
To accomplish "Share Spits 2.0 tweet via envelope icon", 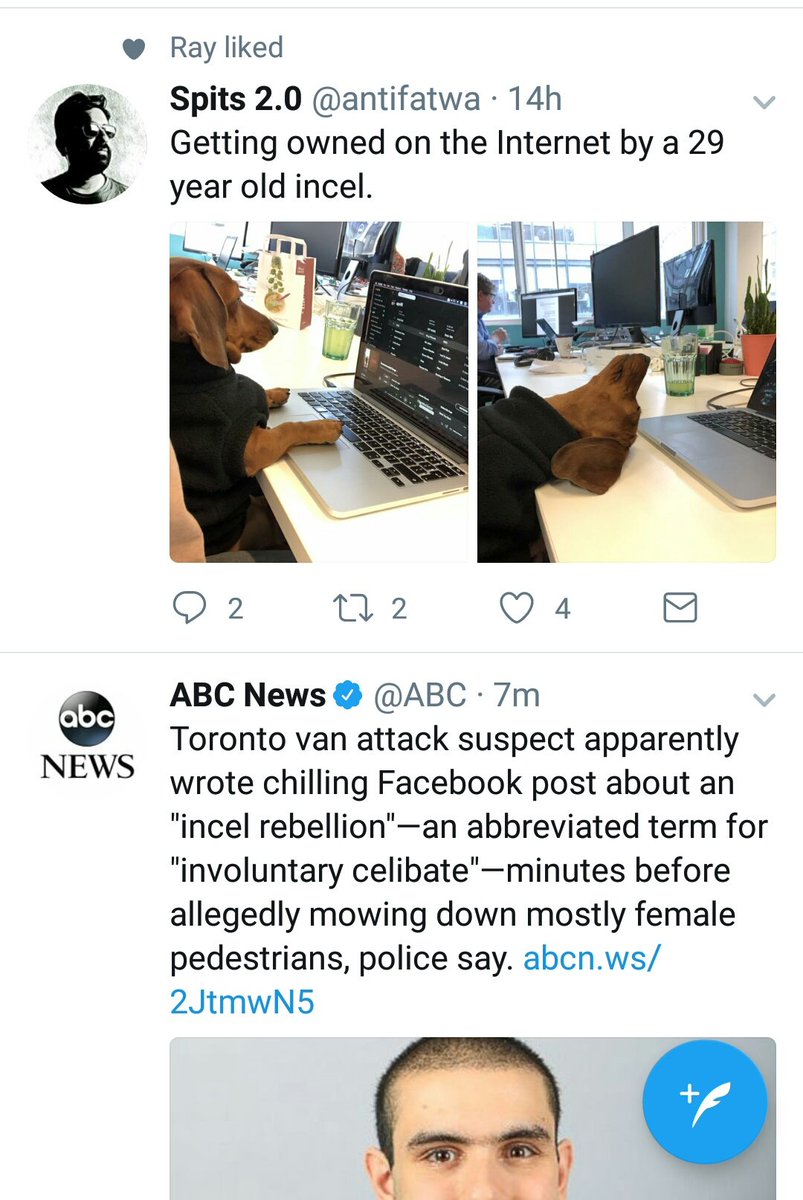I will (x=680, y=607).
